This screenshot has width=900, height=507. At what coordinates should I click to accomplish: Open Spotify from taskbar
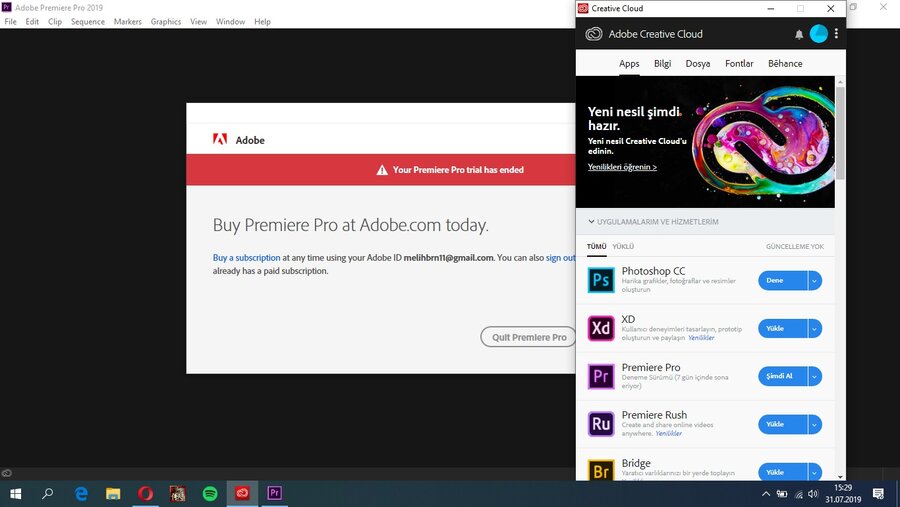[210, 494]
